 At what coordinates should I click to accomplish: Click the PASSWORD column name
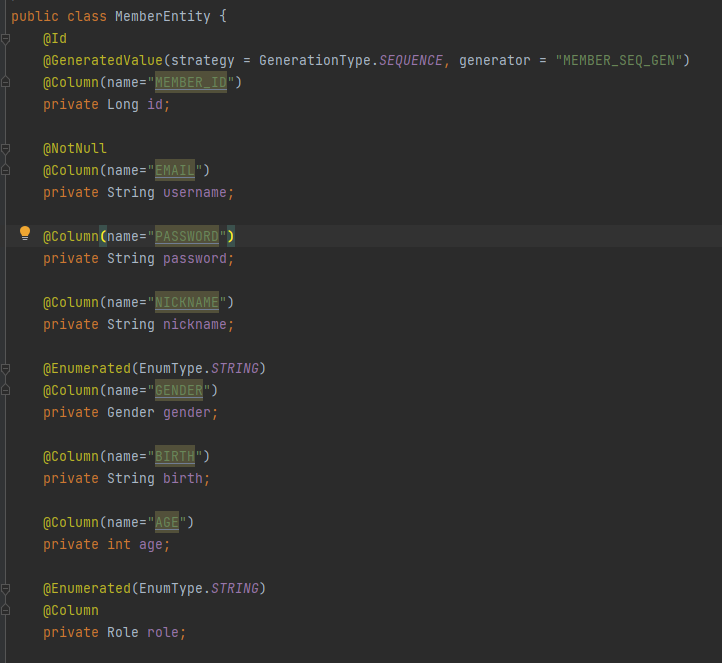[x=186, y=236]
